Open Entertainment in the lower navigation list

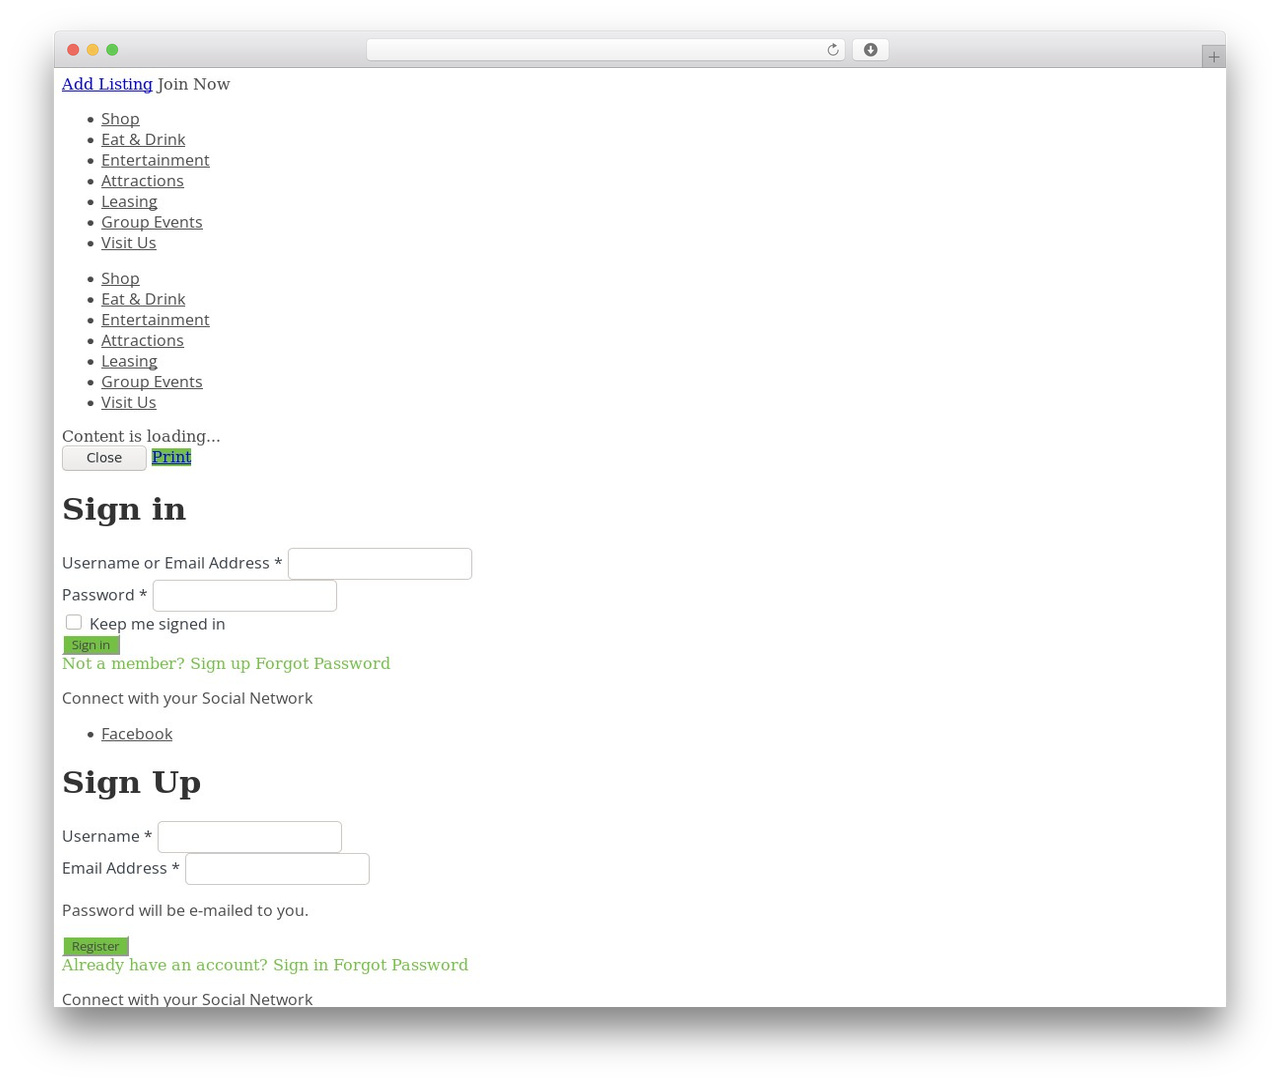[155, 320]
